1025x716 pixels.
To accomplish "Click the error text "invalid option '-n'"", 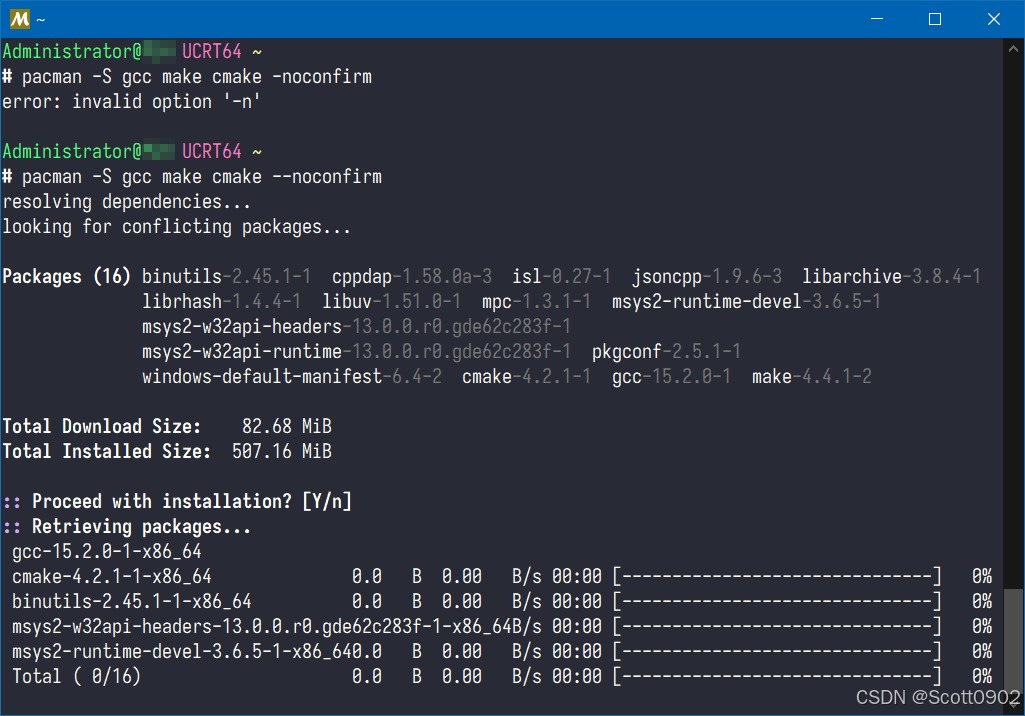I will [x=166, y=102].
